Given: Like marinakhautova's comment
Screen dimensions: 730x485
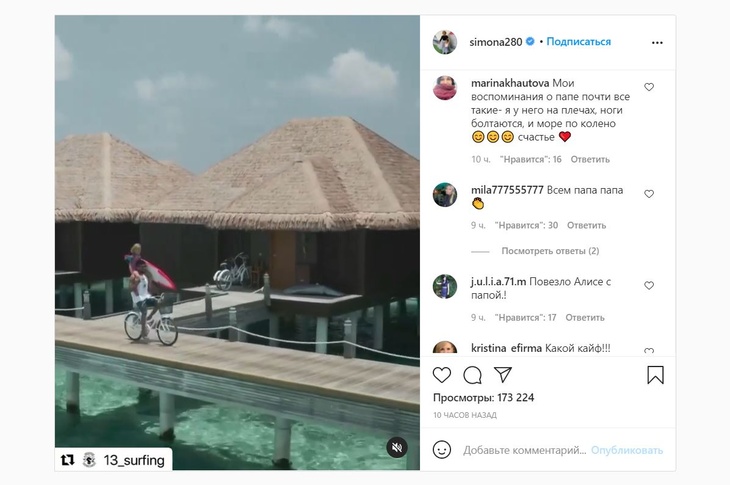Looking at the screenshot, I should 649,87.
